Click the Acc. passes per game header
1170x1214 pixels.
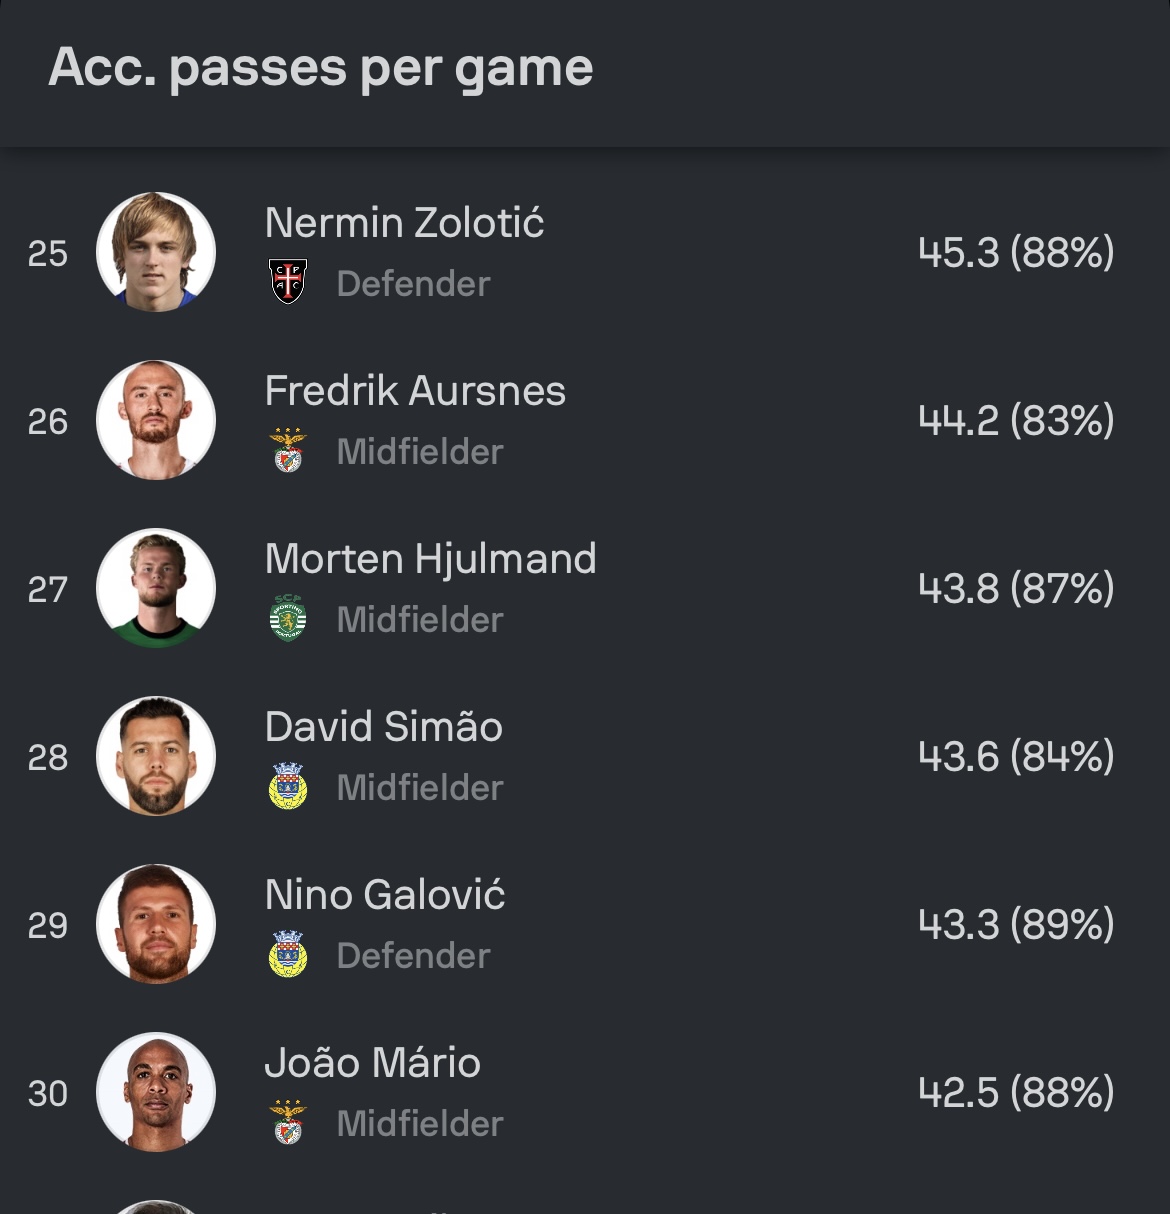(x=321, y=68)
